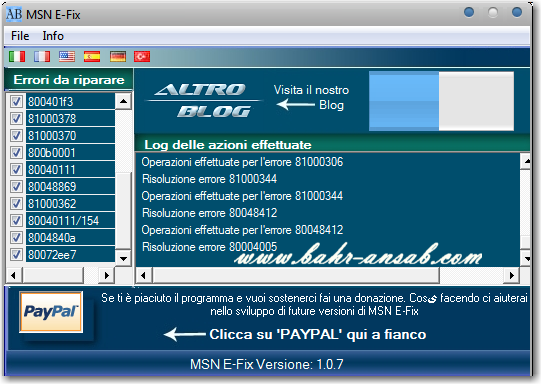Viewport: 541px width, 384px height.
Task: Select the 80072ee7 entry text
Action: coord(52,255)
